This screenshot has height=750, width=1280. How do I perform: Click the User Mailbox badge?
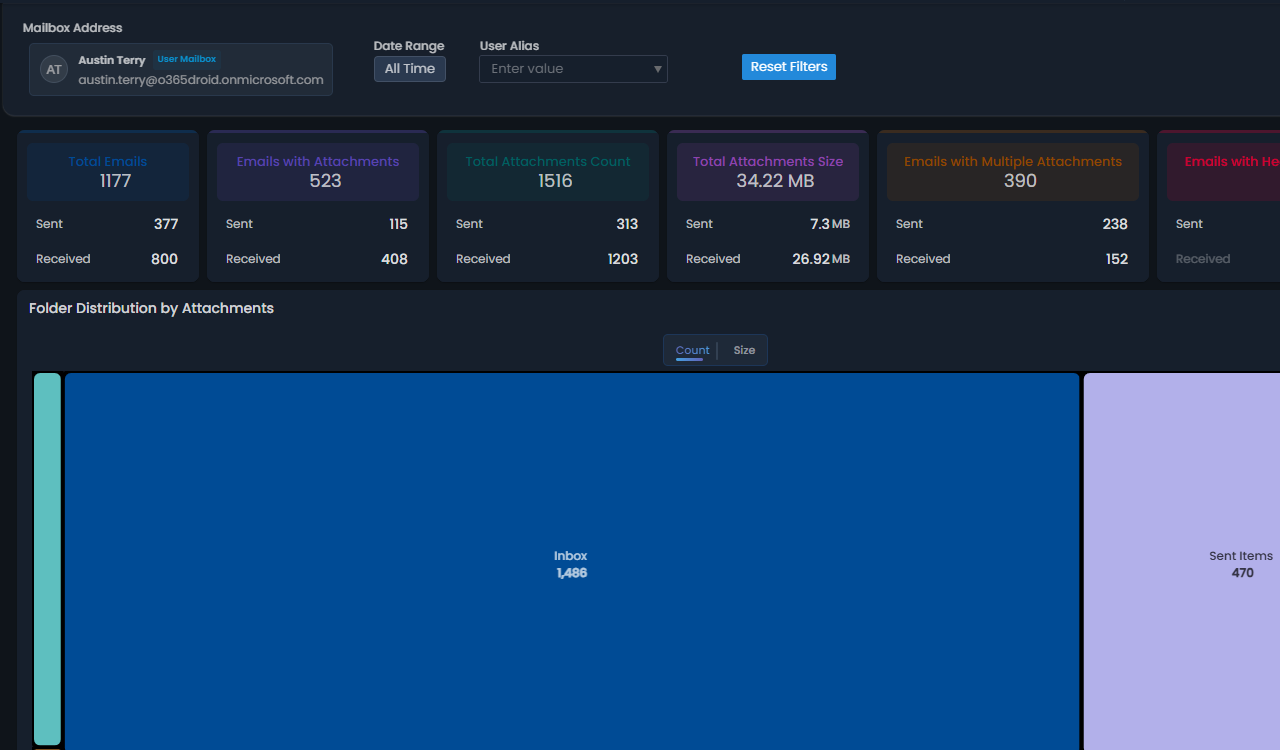(x=186, y=58)
